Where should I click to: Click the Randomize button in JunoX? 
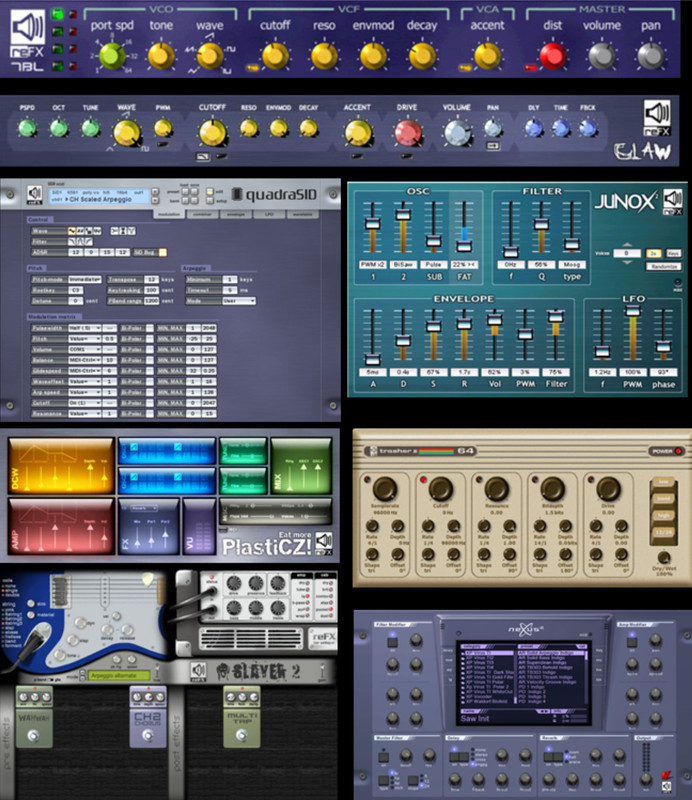[x=664, y=266]
